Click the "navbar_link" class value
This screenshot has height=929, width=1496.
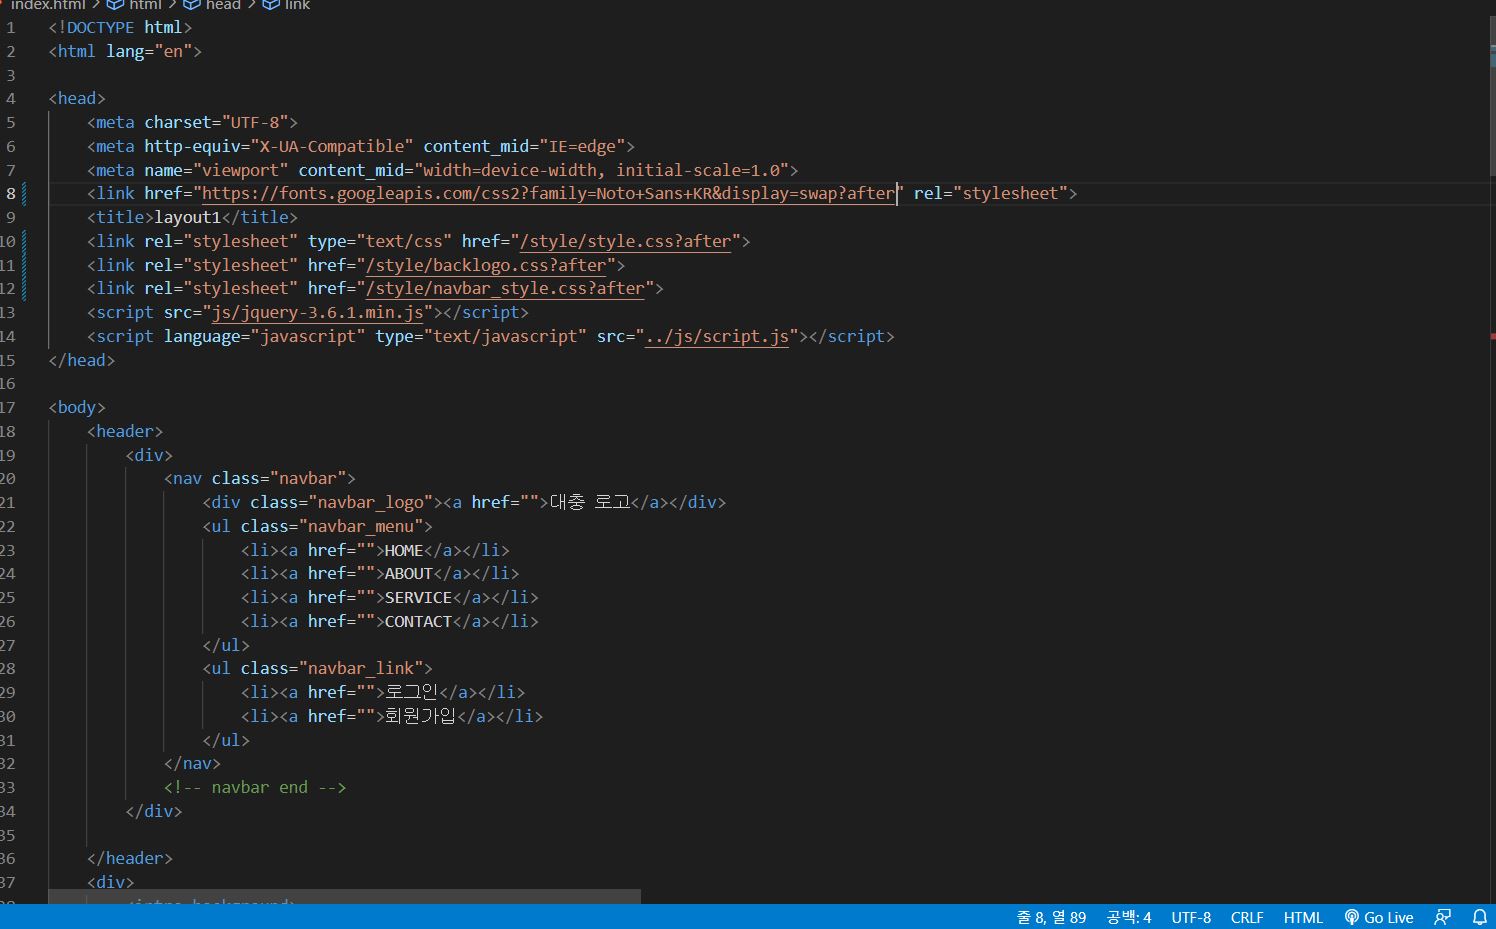[x=361, y=668]
